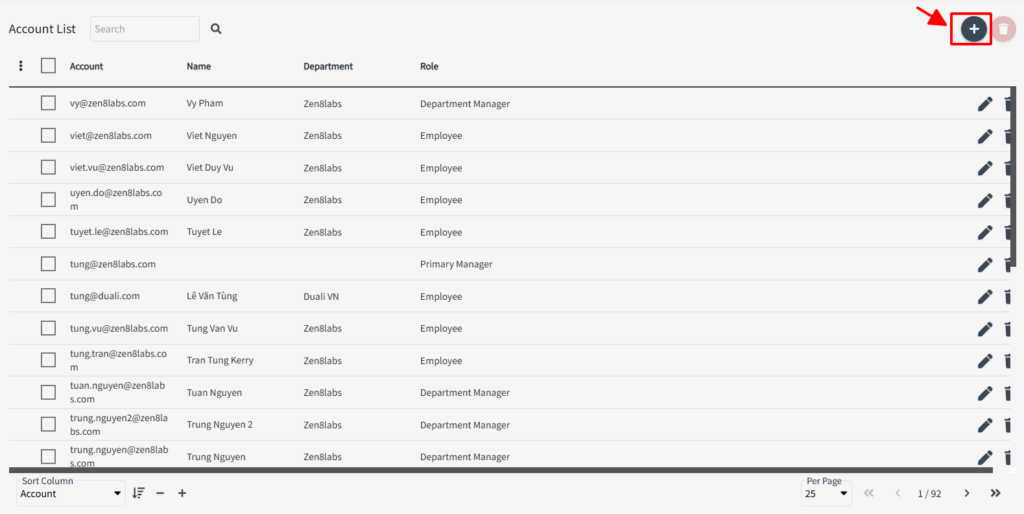Jump to the last page
This screenshot has width=1024, height=514.
pos(995,493)
